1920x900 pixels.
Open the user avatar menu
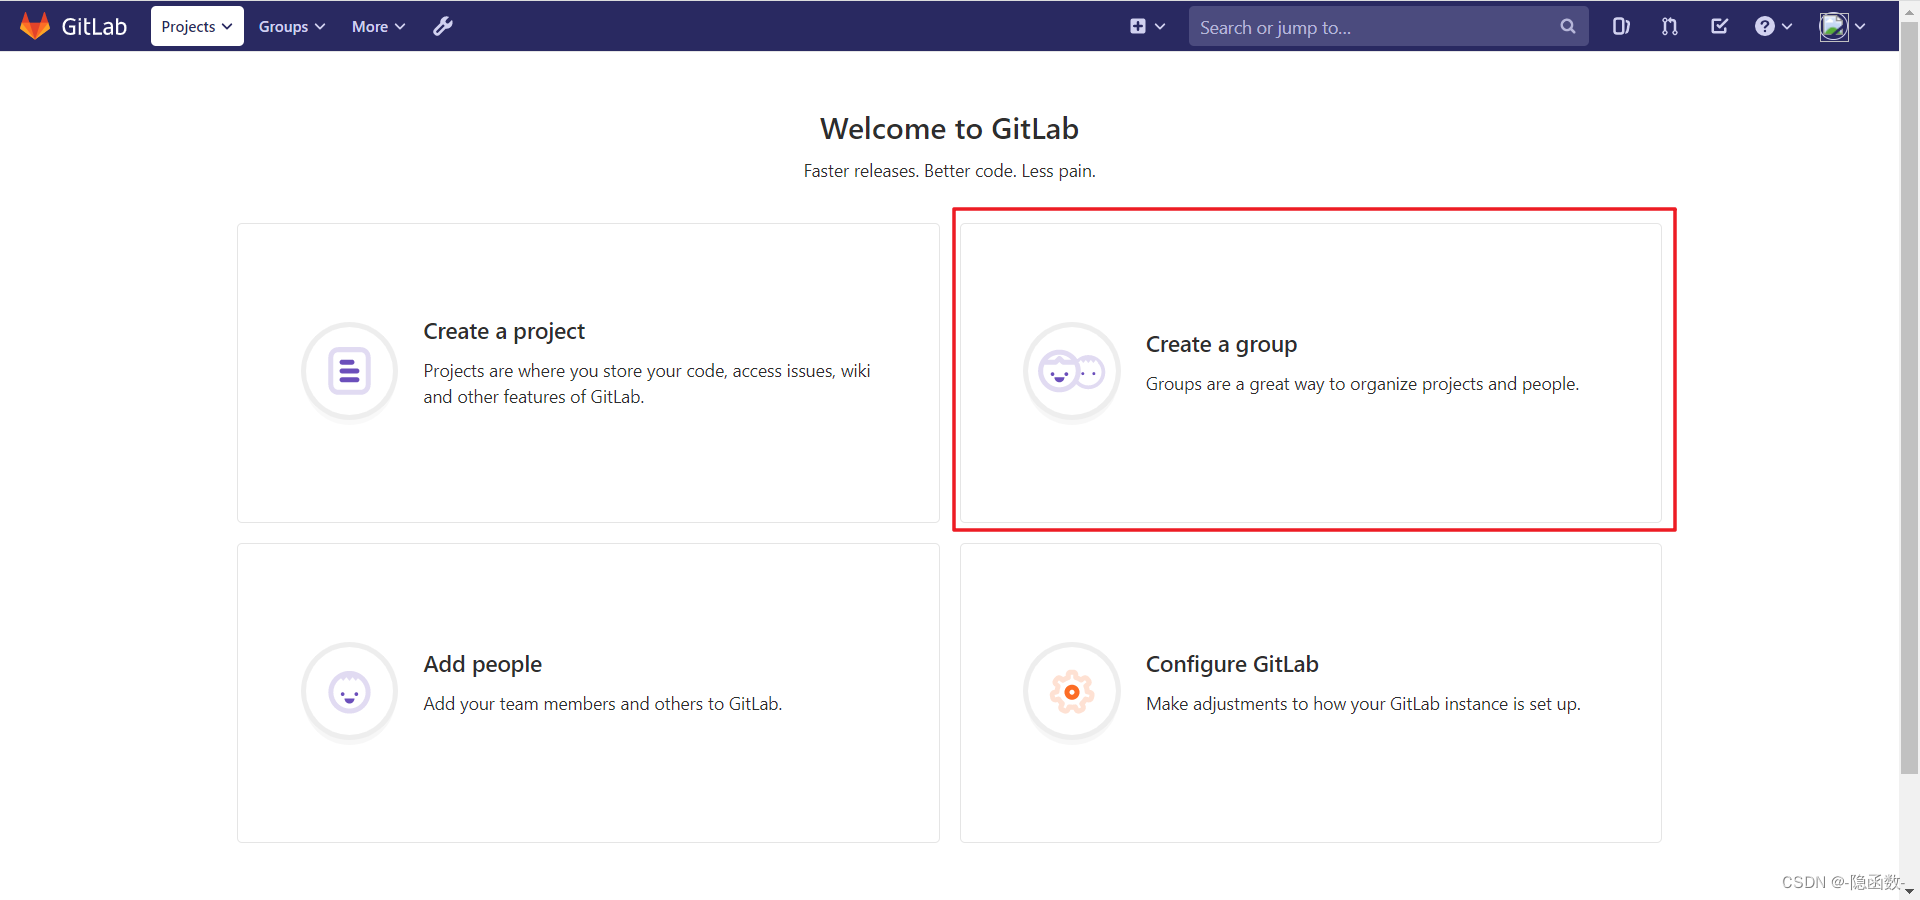point(1842,27)
